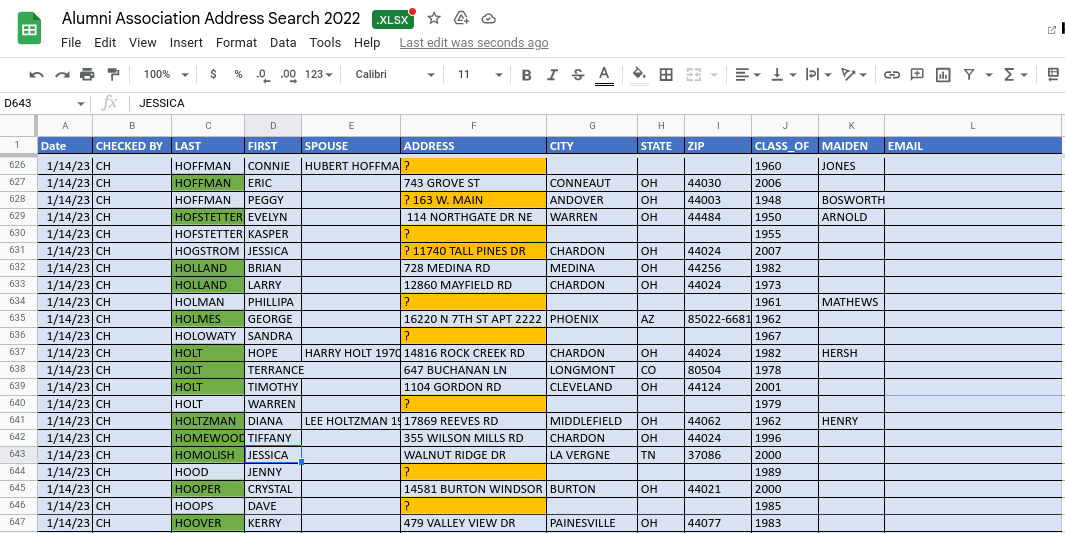Star this spreadsheet document

click(435, 18)
